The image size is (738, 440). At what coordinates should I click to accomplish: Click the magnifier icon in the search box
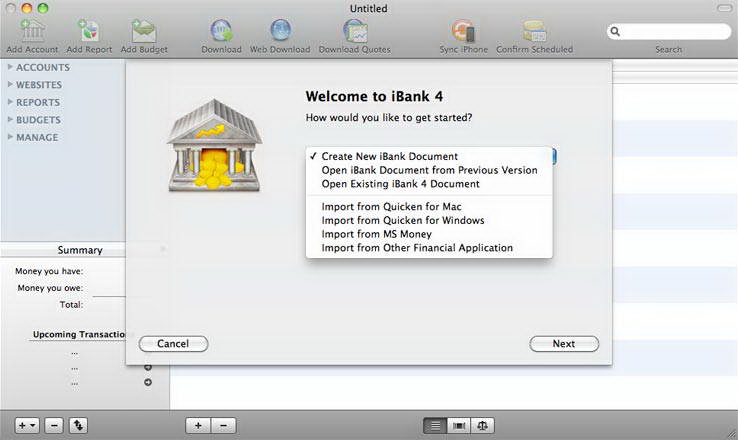615,32
